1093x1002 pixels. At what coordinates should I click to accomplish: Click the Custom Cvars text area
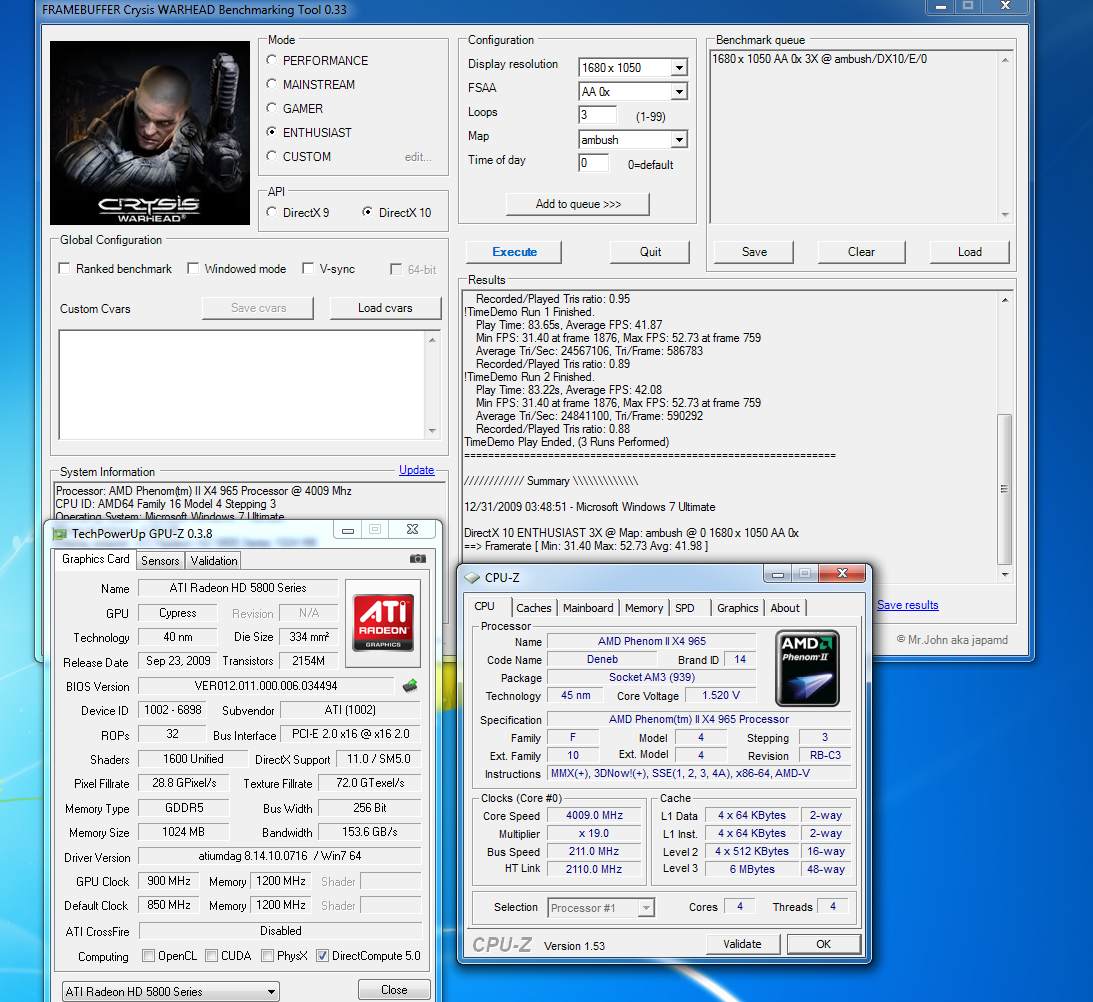click(x=242, y=384)
